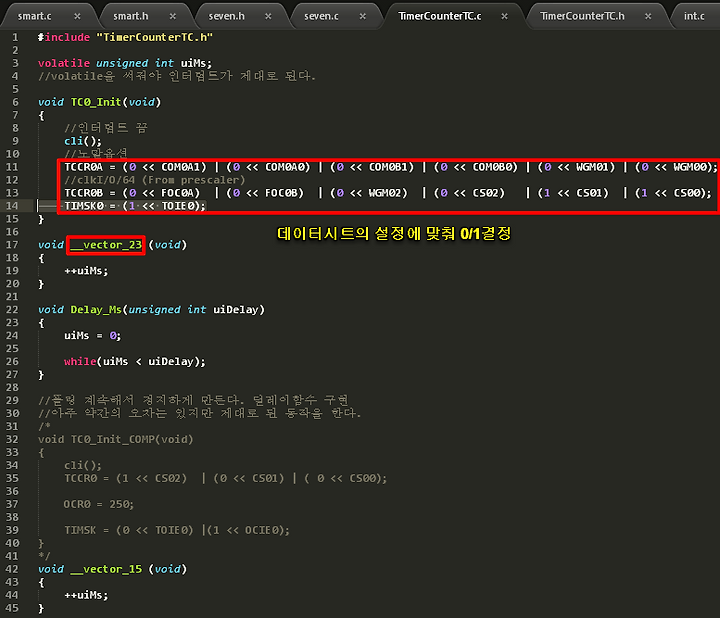This screenshot has width=720, height=618.
Task: Click the while(uiMs < uiDelay); line
Action: point(135,361)
